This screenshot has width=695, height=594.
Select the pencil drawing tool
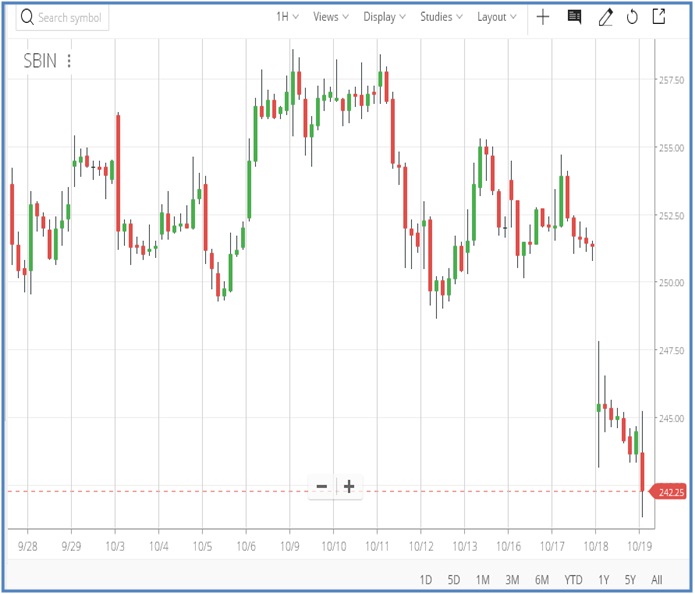pyautogui.click(x=605, y=17)
